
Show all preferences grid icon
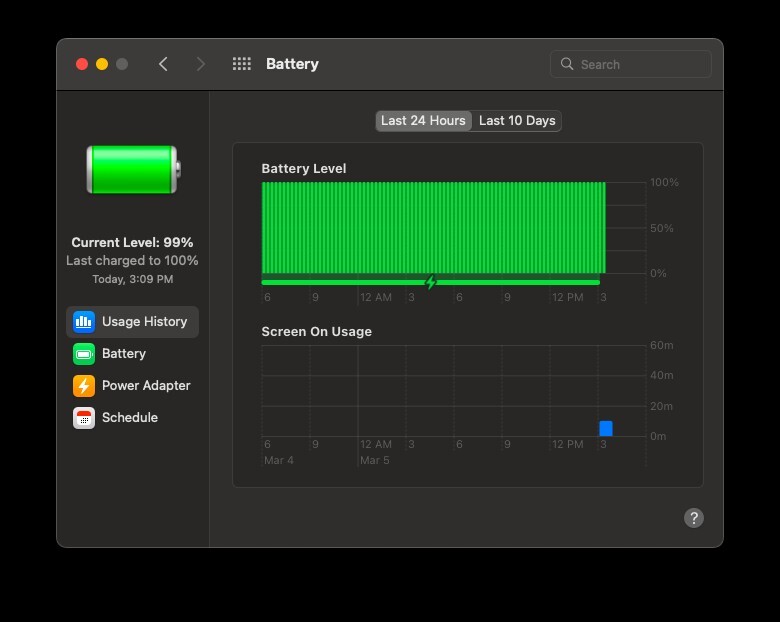[x=241, y=64]
